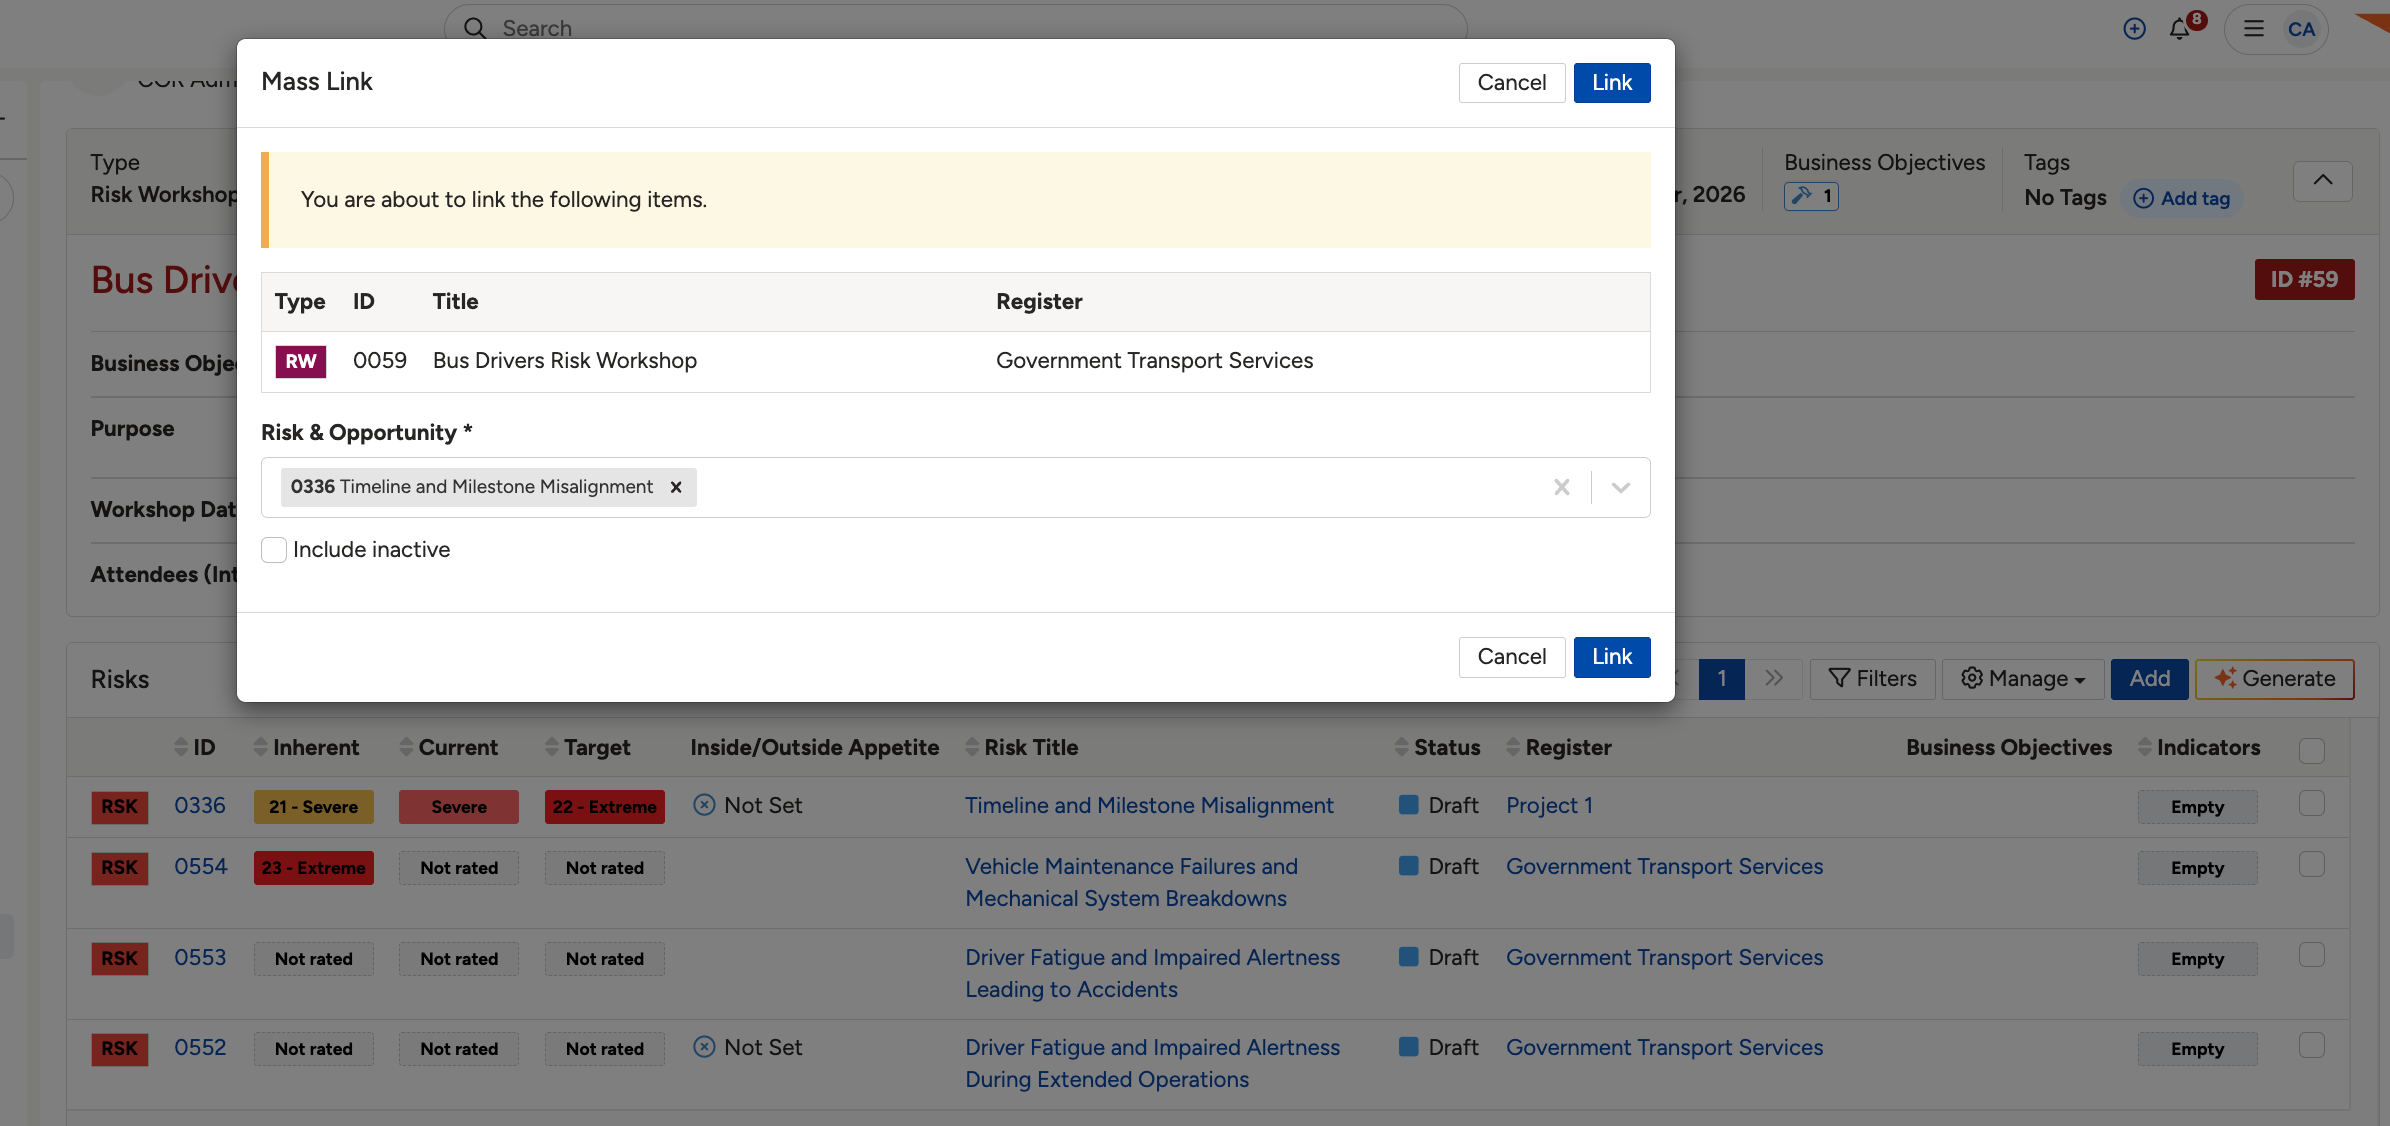Sort Risks table by Status column
This screenshot has width=2390, height=1126.
(x=1438, y=748)
